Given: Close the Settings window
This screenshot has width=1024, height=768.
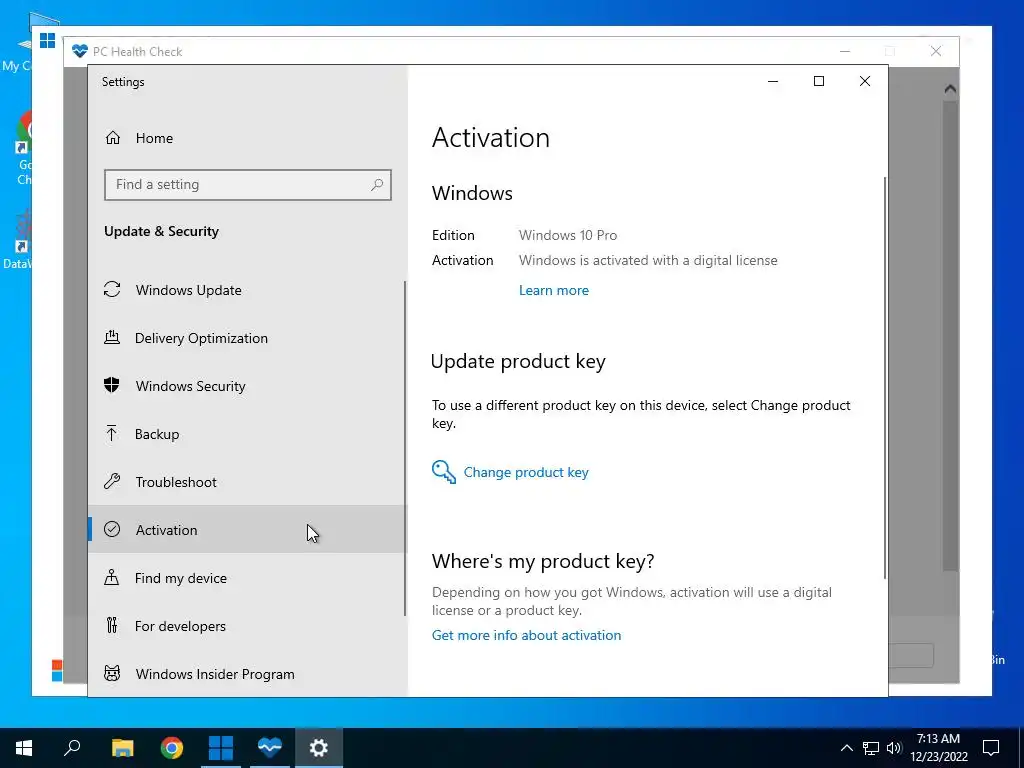Looking at the screenshot, I should [865, 81].
